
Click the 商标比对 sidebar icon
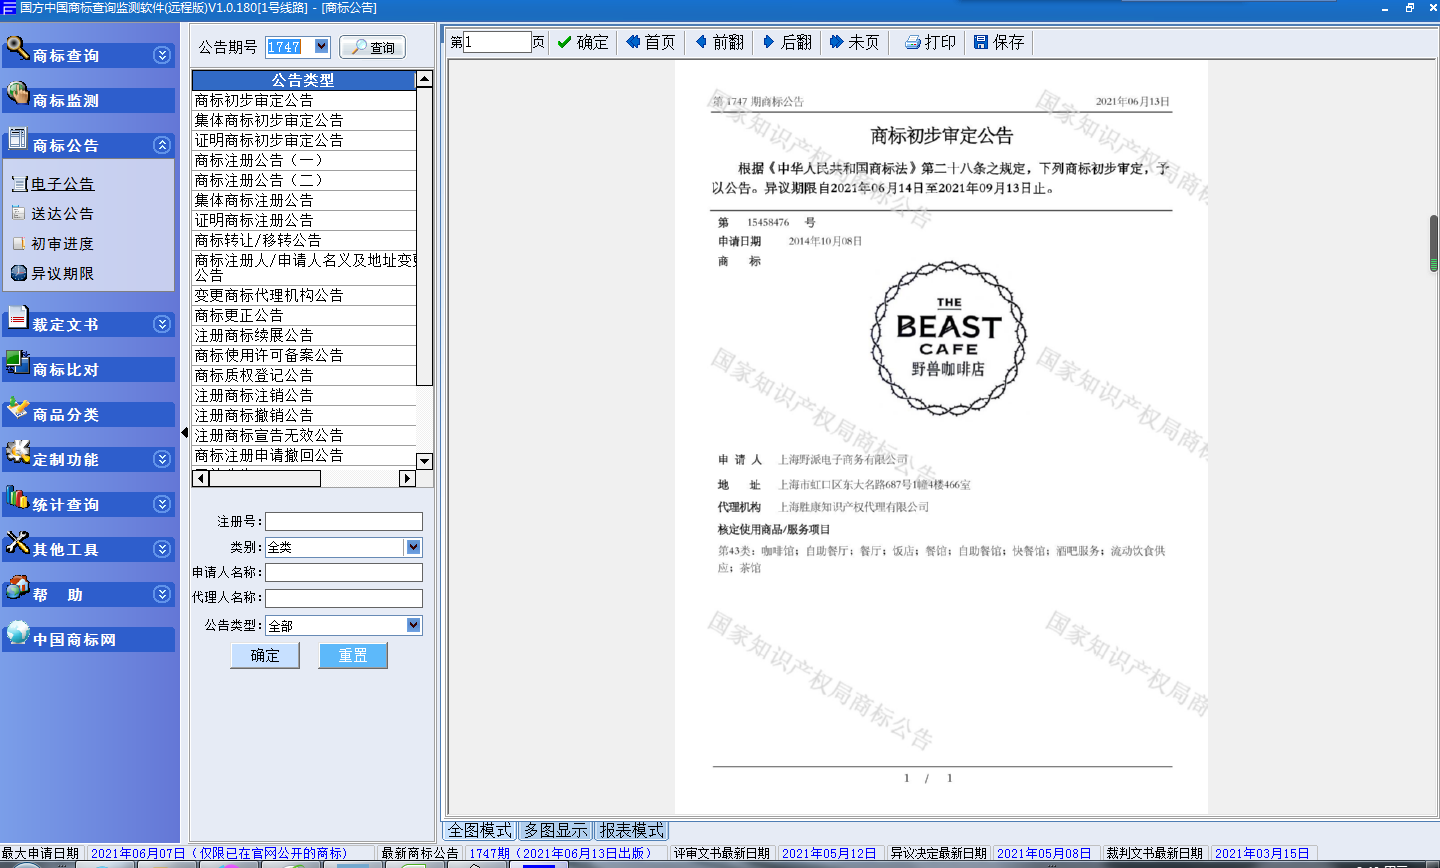[17, 363]
